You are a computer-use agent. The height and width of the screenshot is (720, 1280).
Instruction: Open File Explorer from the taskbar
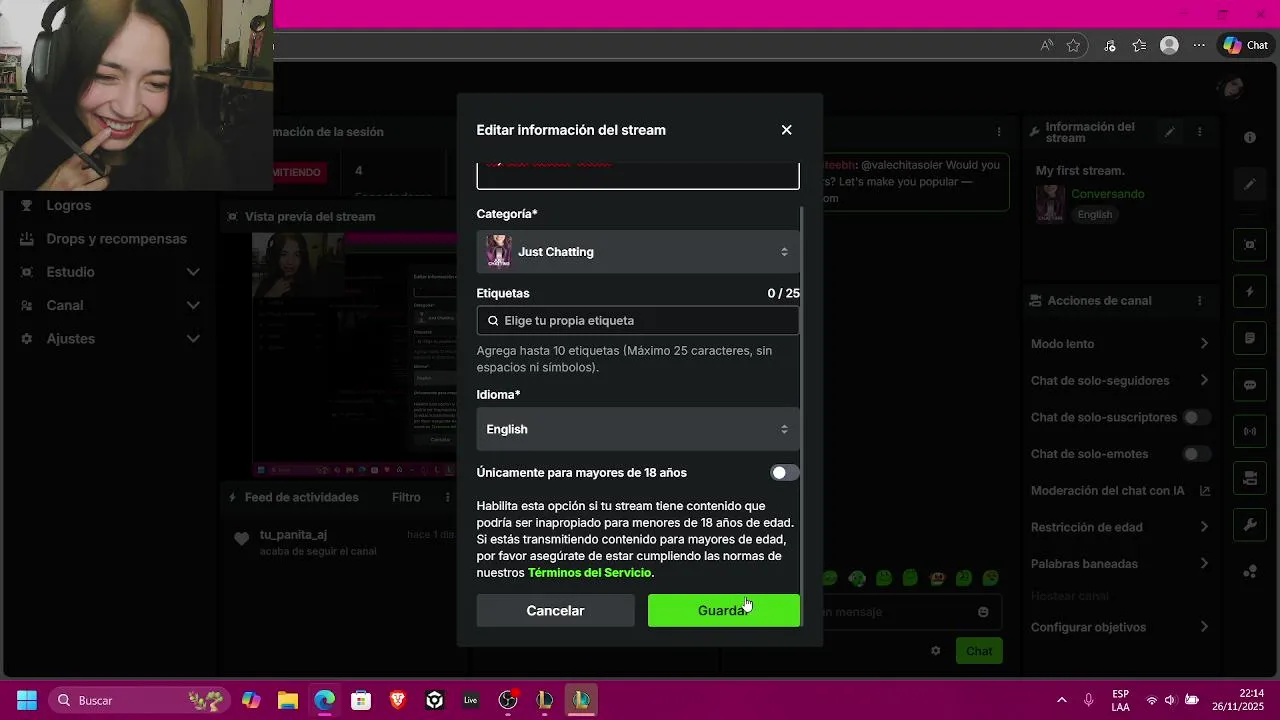(288, 700)
